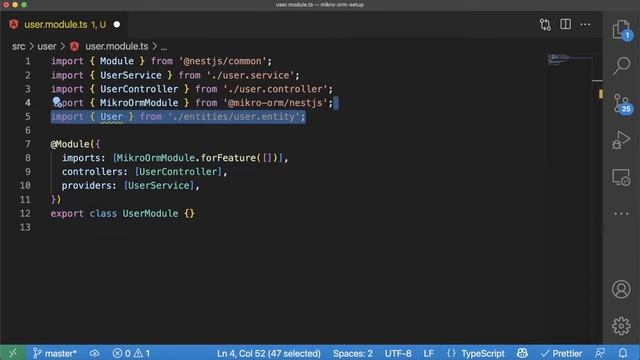Open Problems panel from errors and warnings count

pyautogui.click(x=131, y=353)
